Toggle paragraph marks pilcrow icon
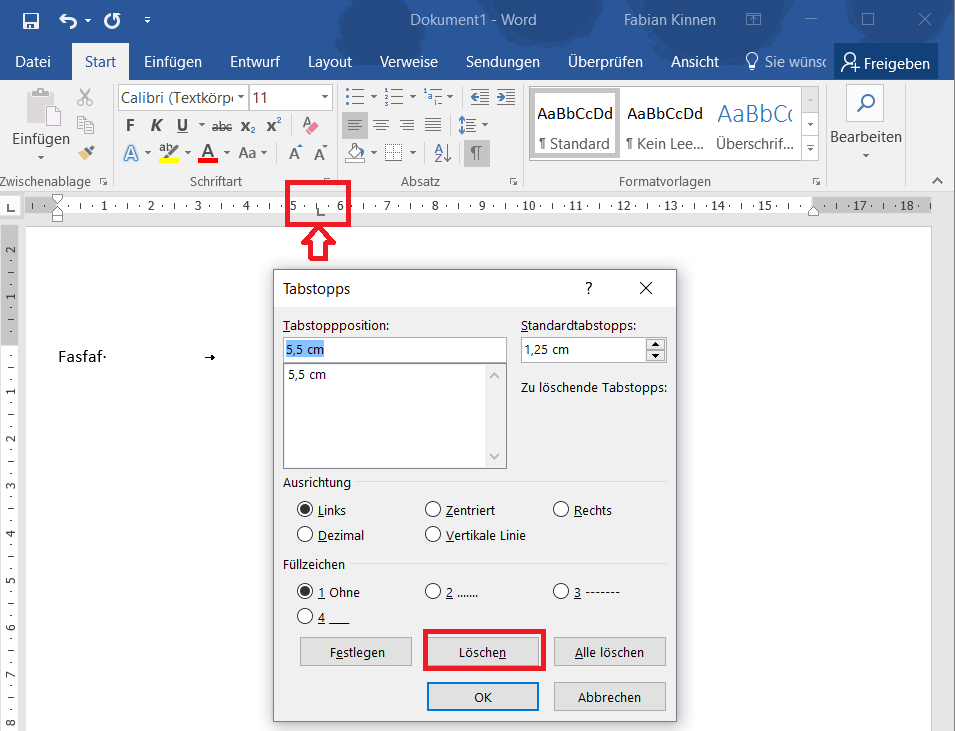 (476, 153)
